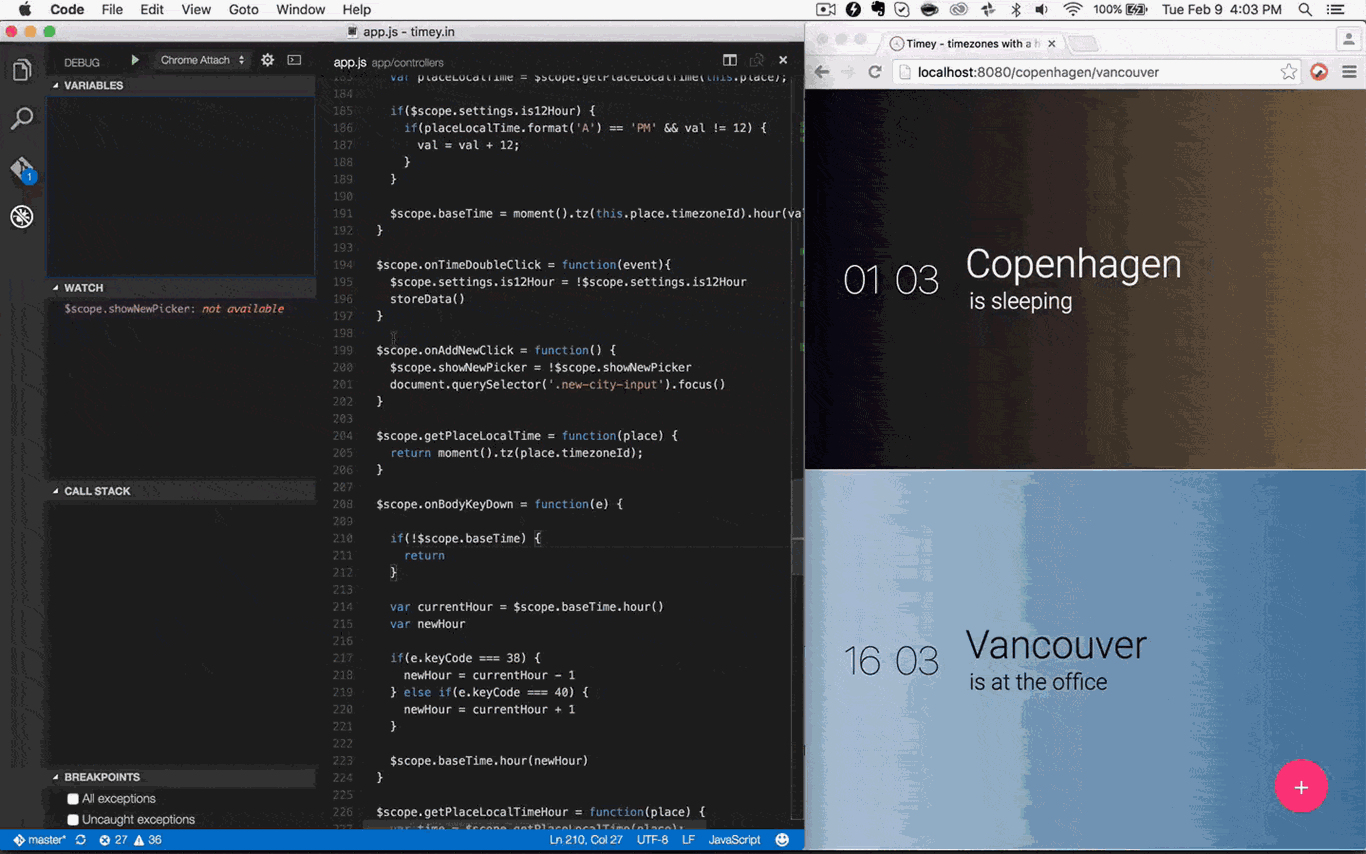Image resolution: width=1366 pixels, height=854 pixels.
Task: Enable the Uncaught exceptions breakpoint
Action: coord(73,819)
